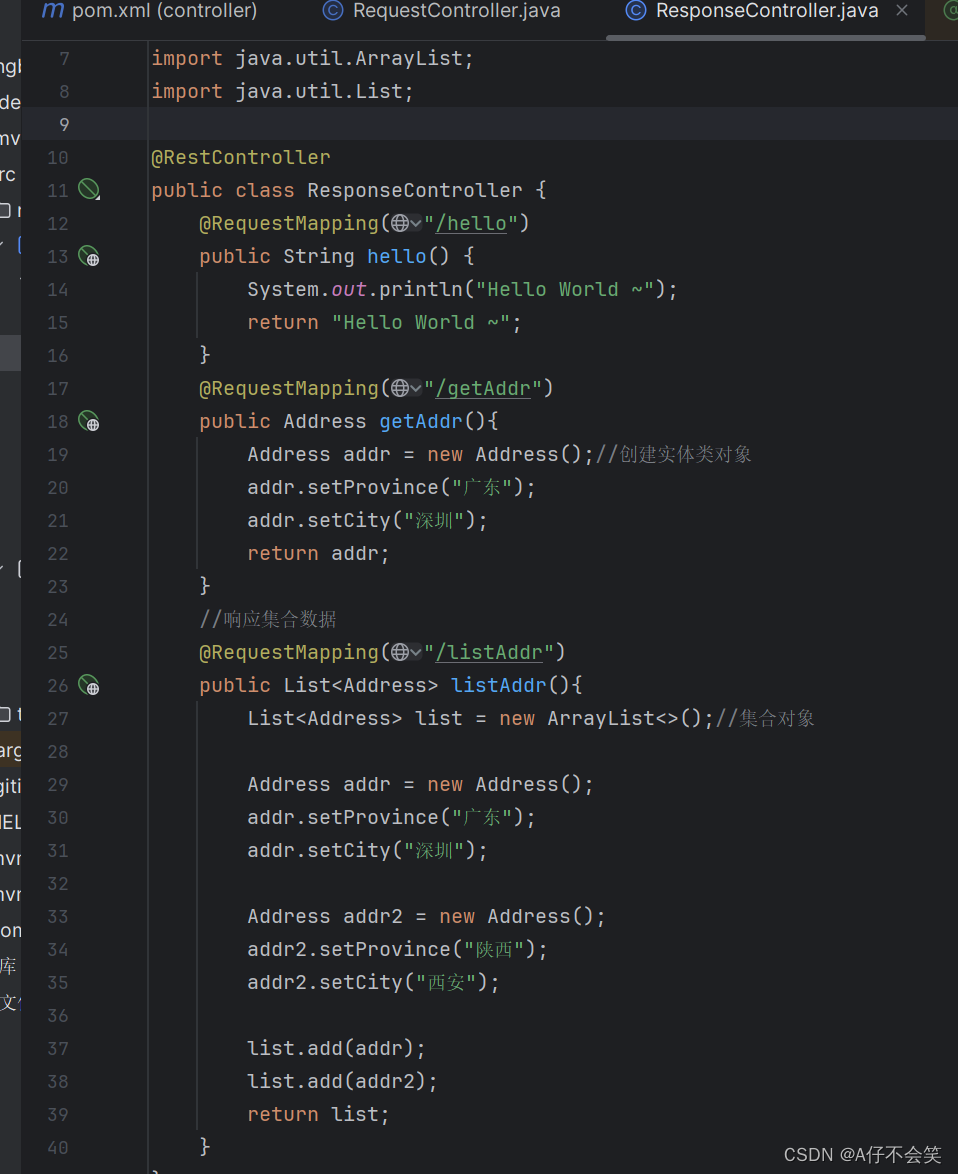Click endpoint gutter icon beside getAddr() method
The height and width of the screenshot is (1174, 958).
[89, 421]
